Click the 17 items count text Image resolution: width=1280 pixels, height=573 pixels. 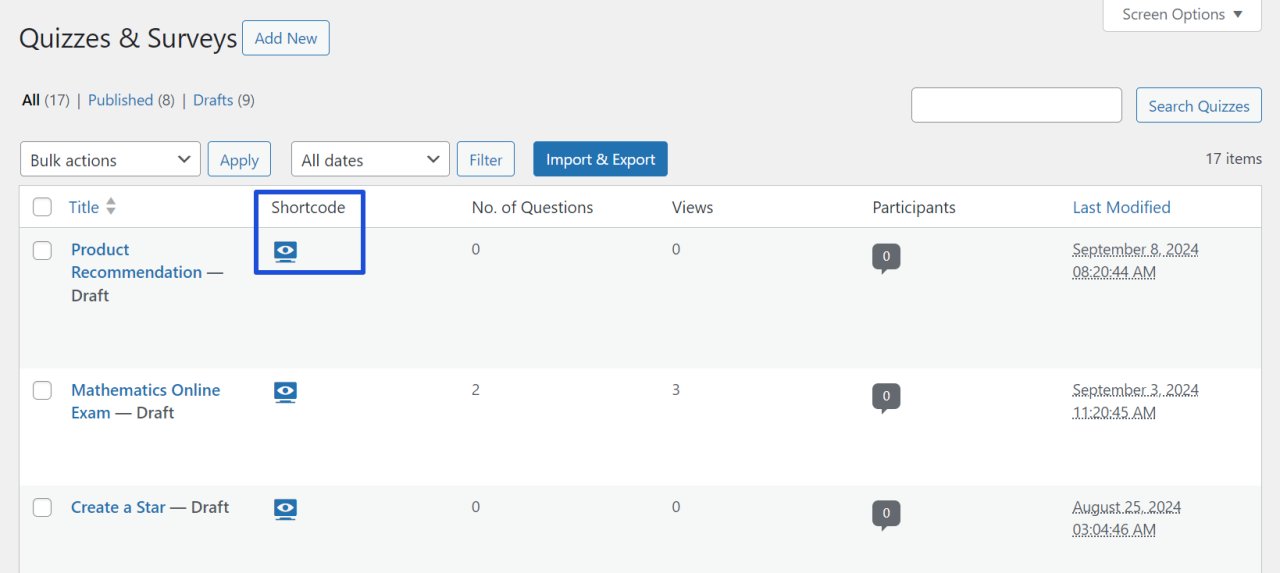(x=1233, y=158)
